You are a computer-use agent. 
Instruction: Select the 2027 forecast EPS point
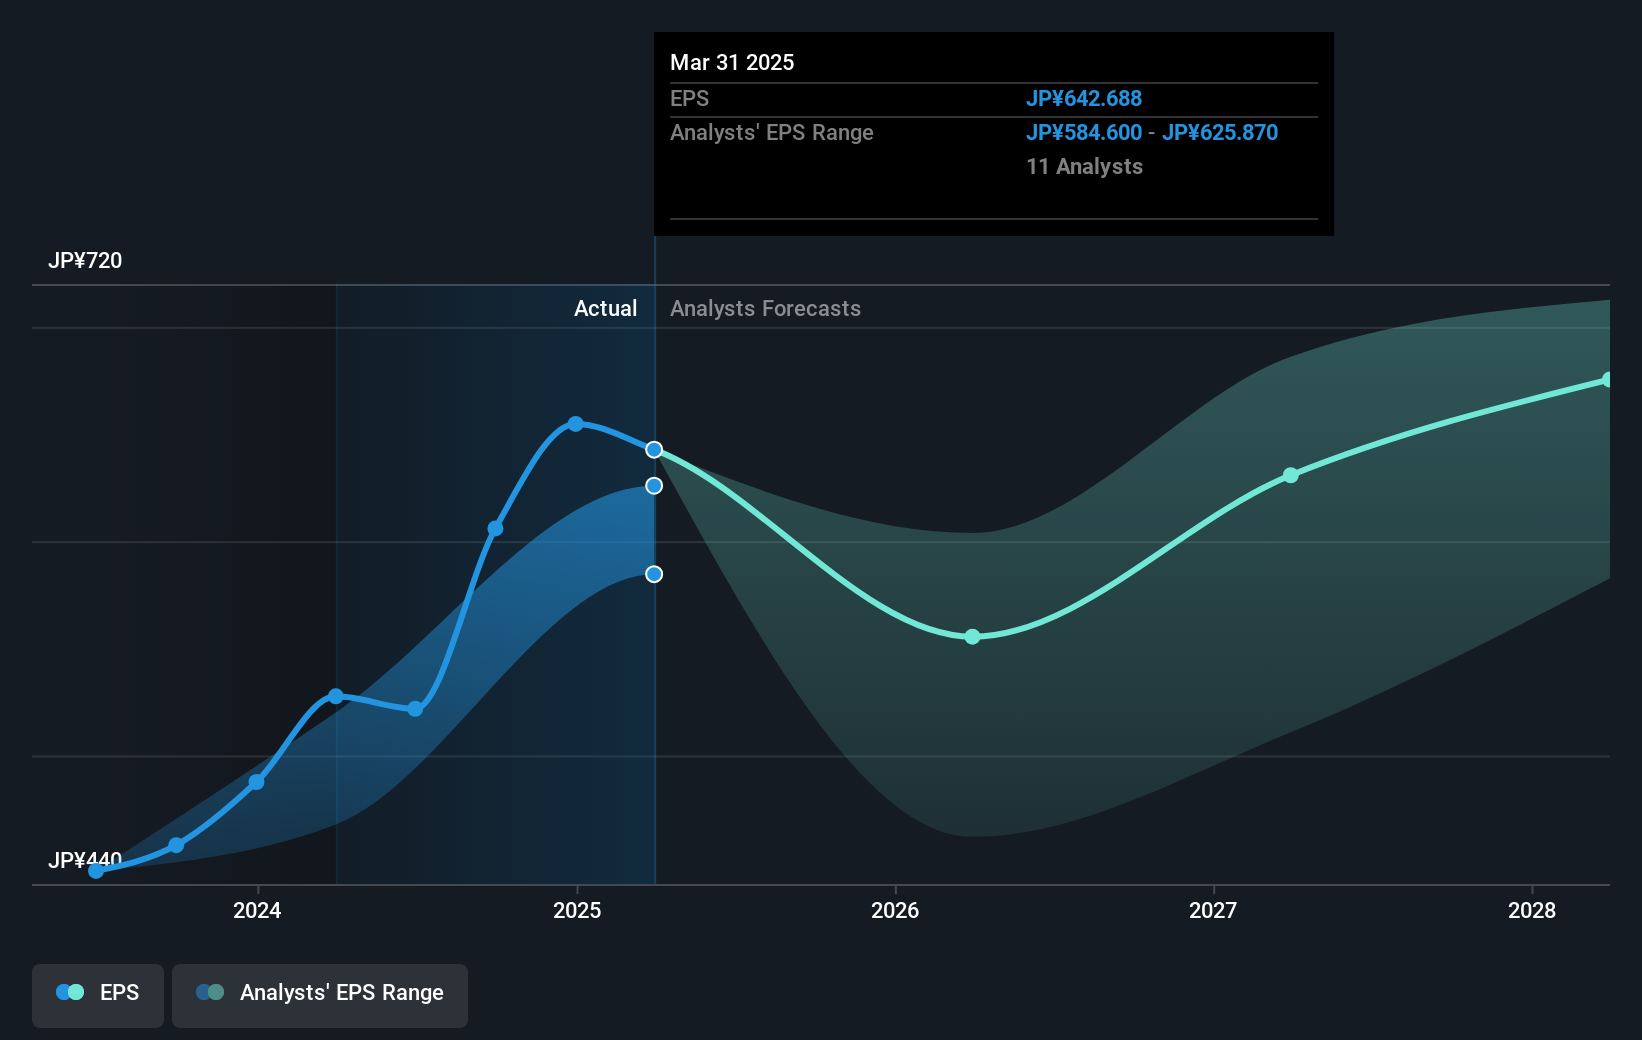[1291, 475]
